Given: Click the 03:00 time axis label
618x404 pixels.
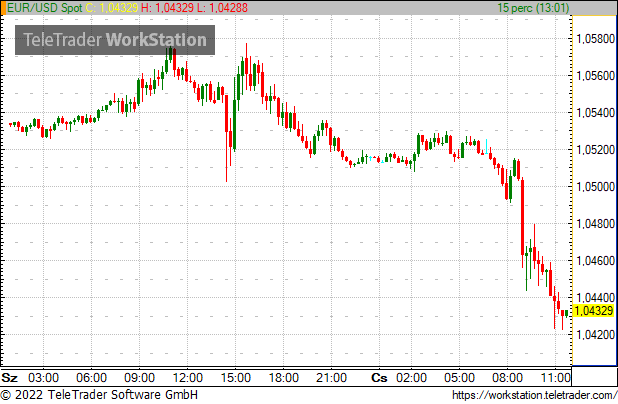Looking at the screenshot, I should click(43, 378).
